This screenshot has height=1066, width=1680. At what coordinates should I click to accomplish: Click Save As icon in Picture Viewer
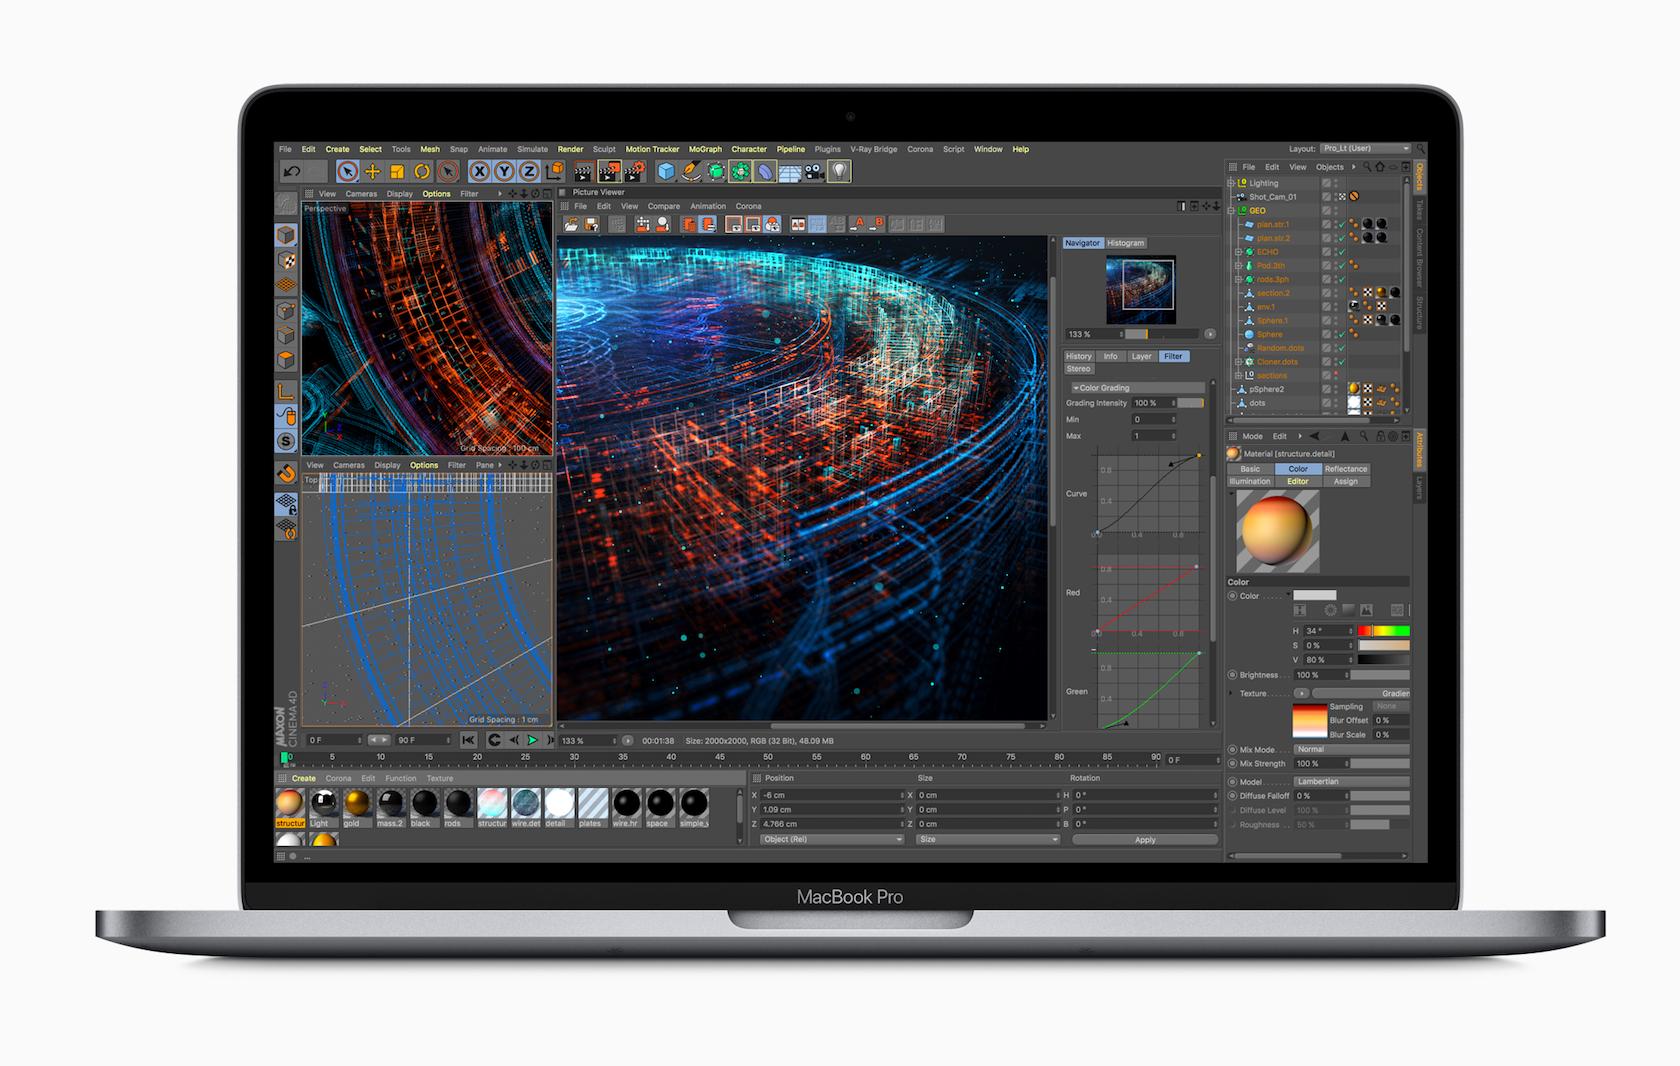pyautogui.click(x=591, y=225)
